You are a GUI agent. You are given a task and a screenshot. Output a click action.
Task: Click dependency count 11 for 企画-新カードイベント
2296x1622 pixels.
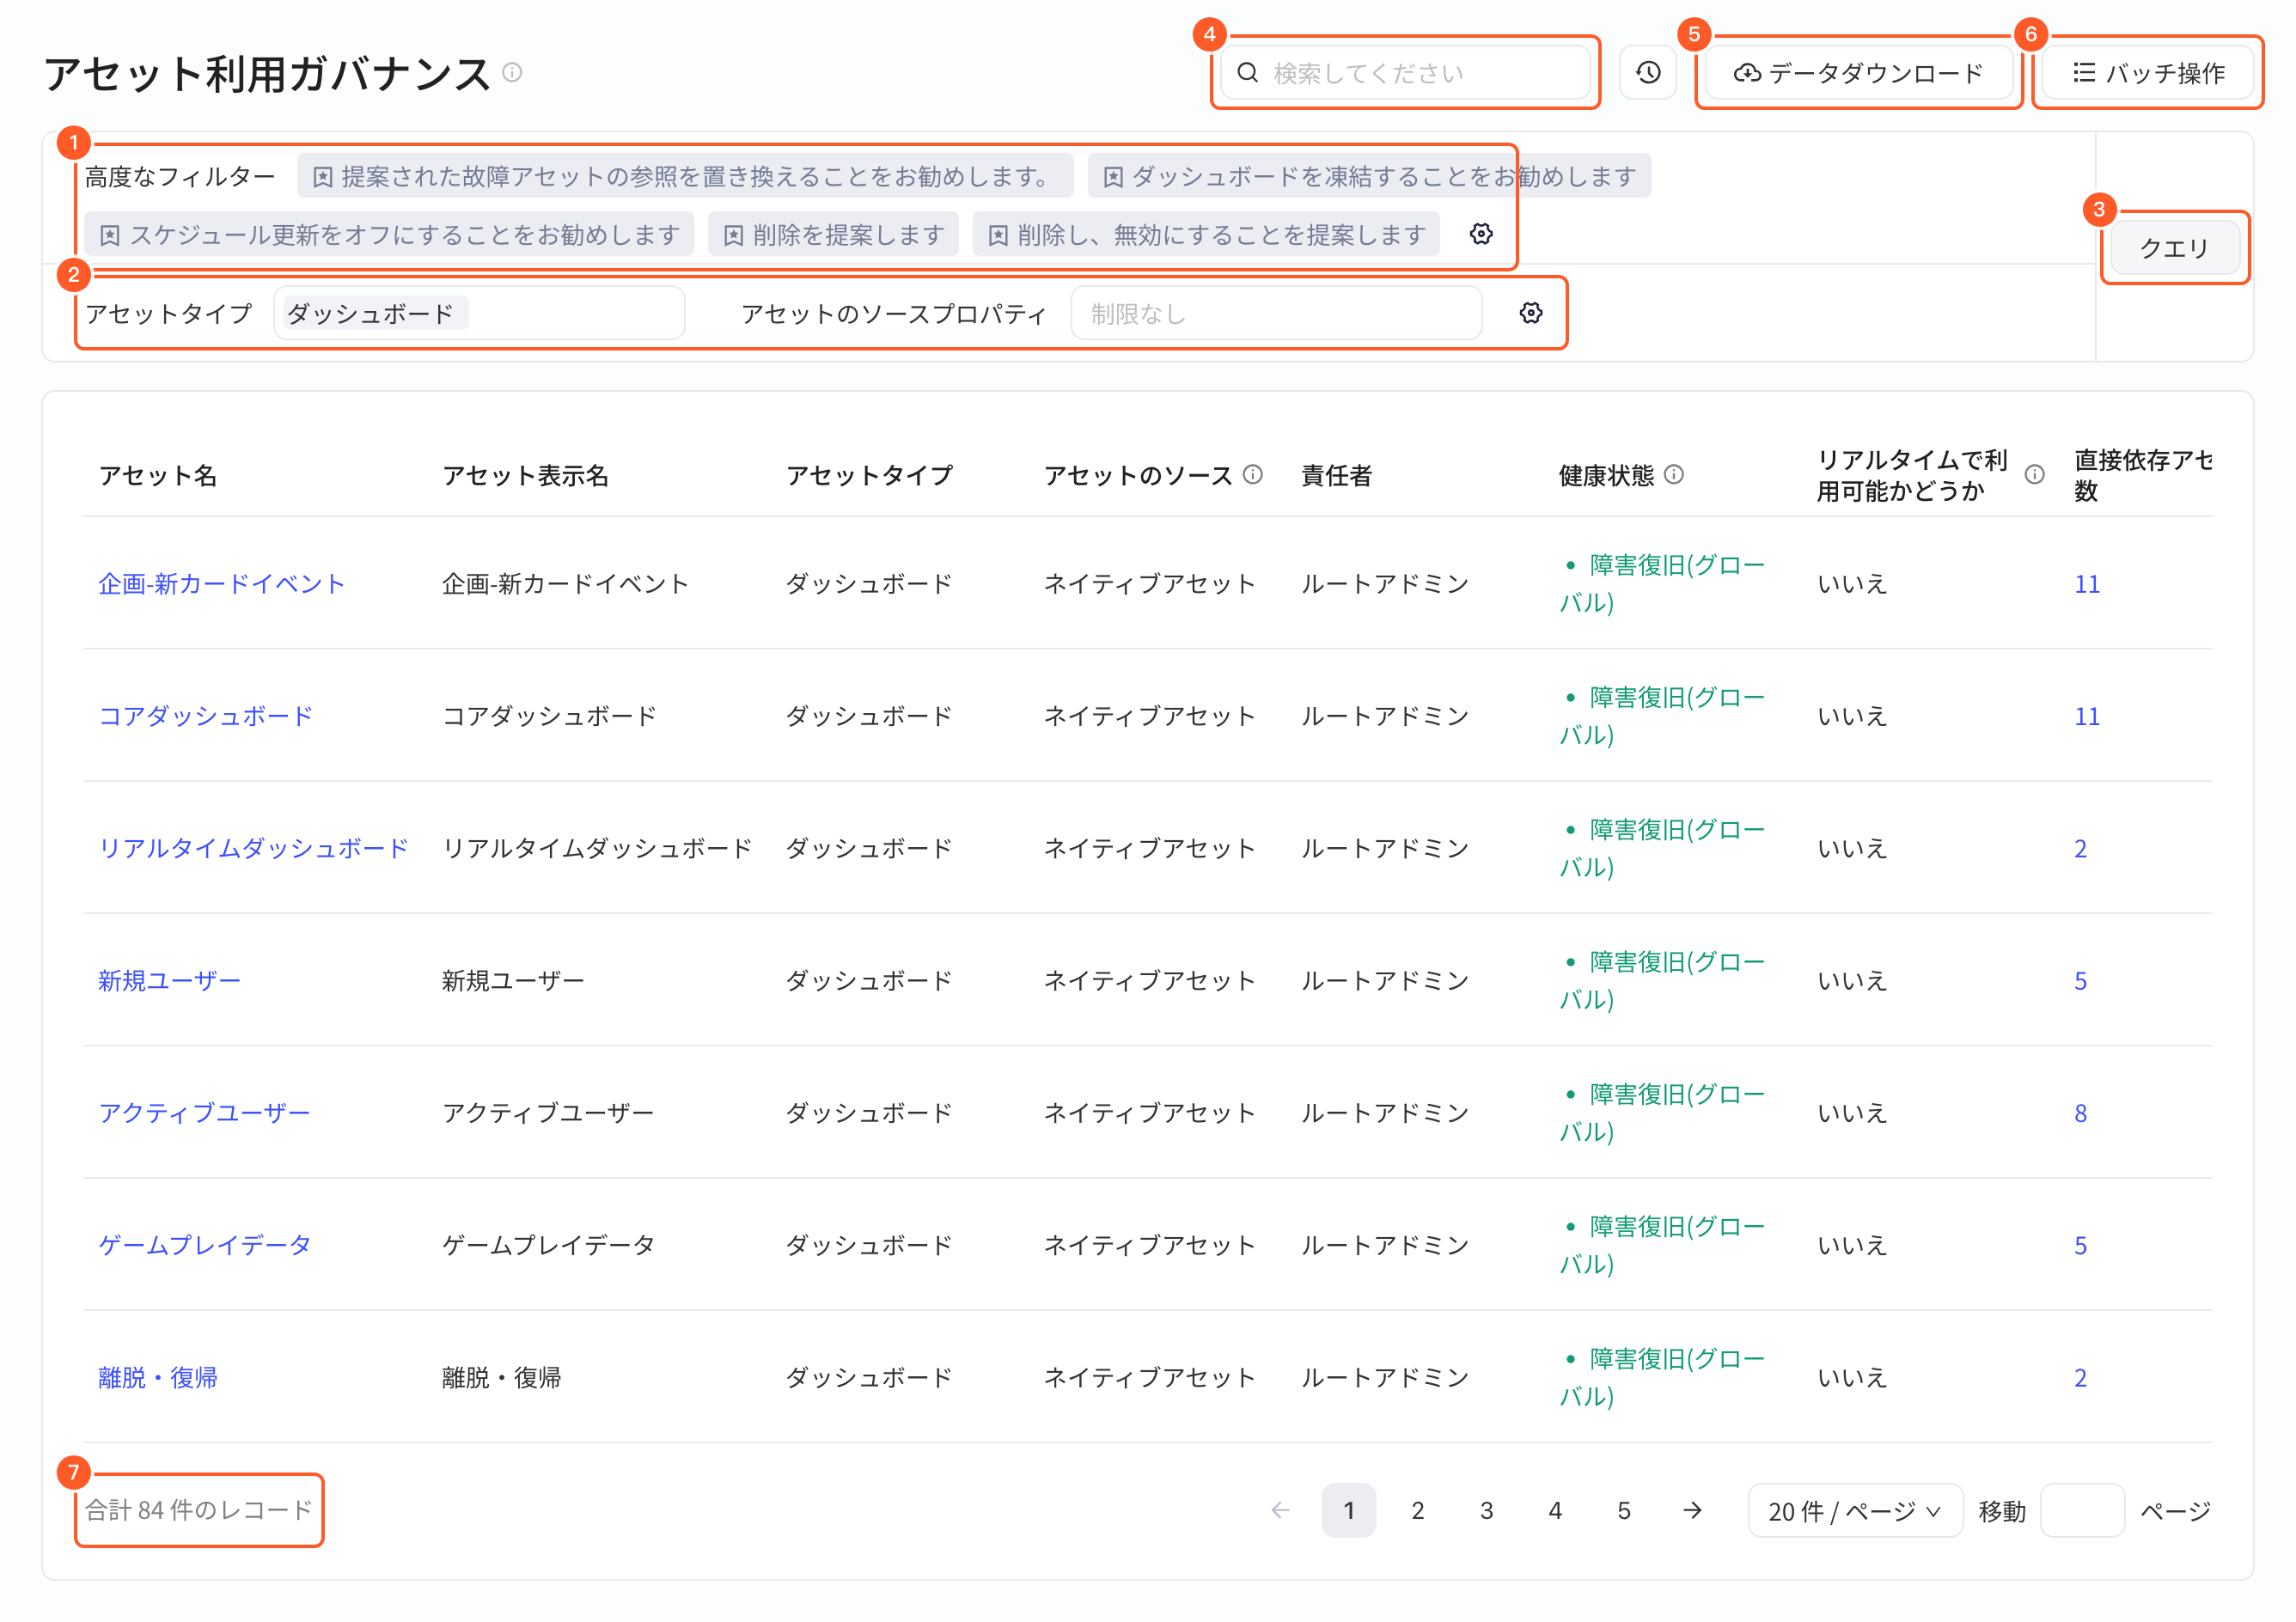point(2087,584)
